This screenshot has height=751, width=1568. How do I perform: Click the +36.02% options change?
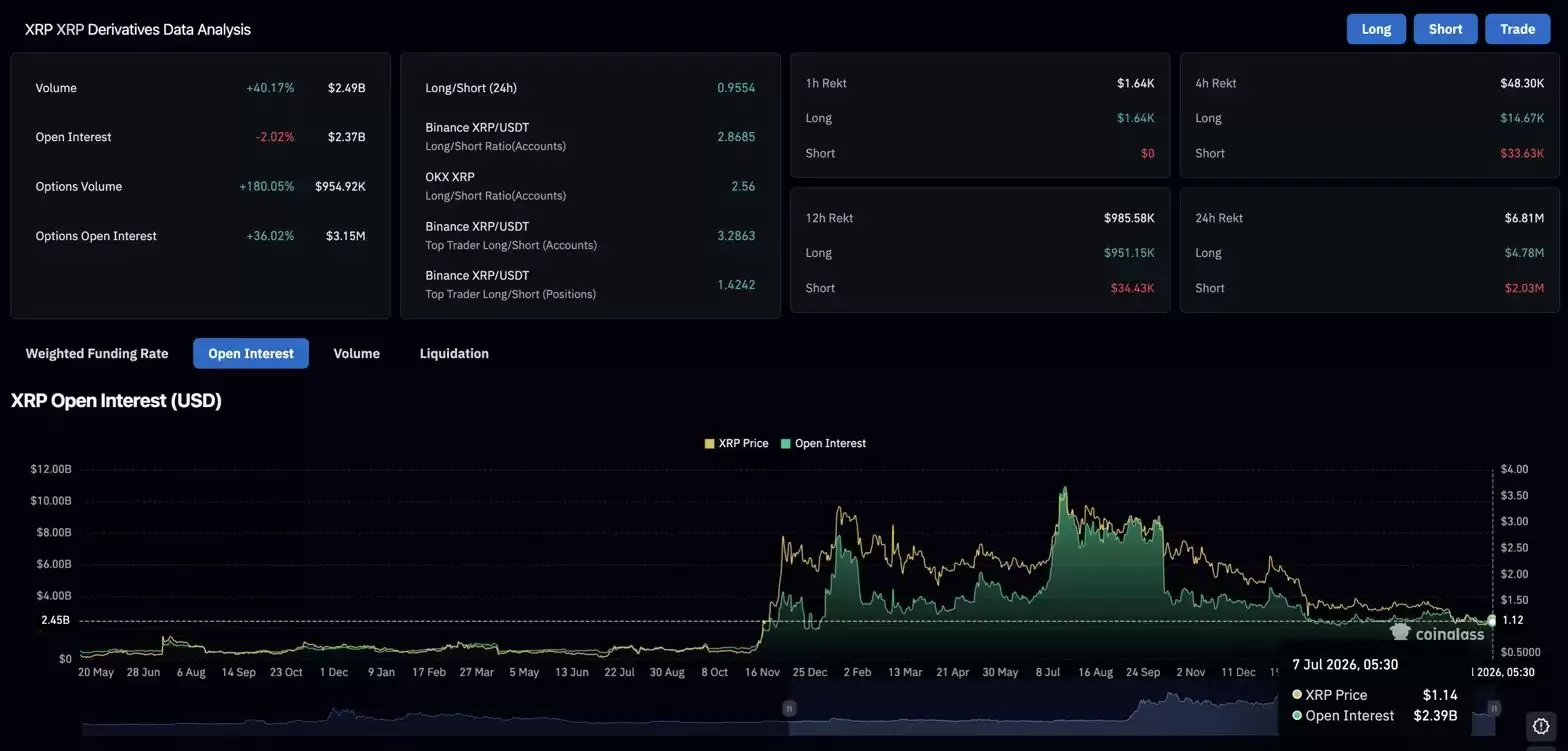(x=270, y=236)
